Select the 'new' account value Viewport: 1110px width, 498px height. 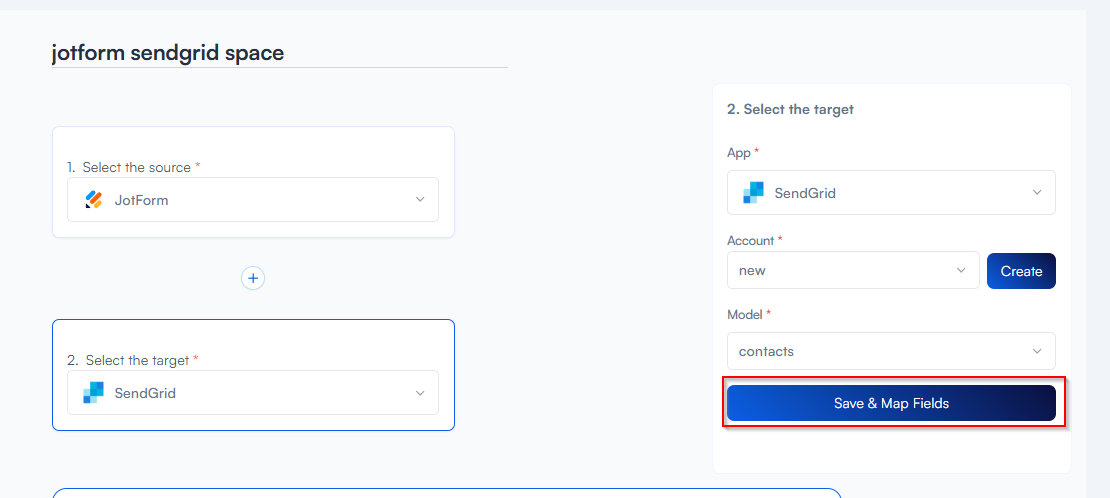tap(752, 270)
